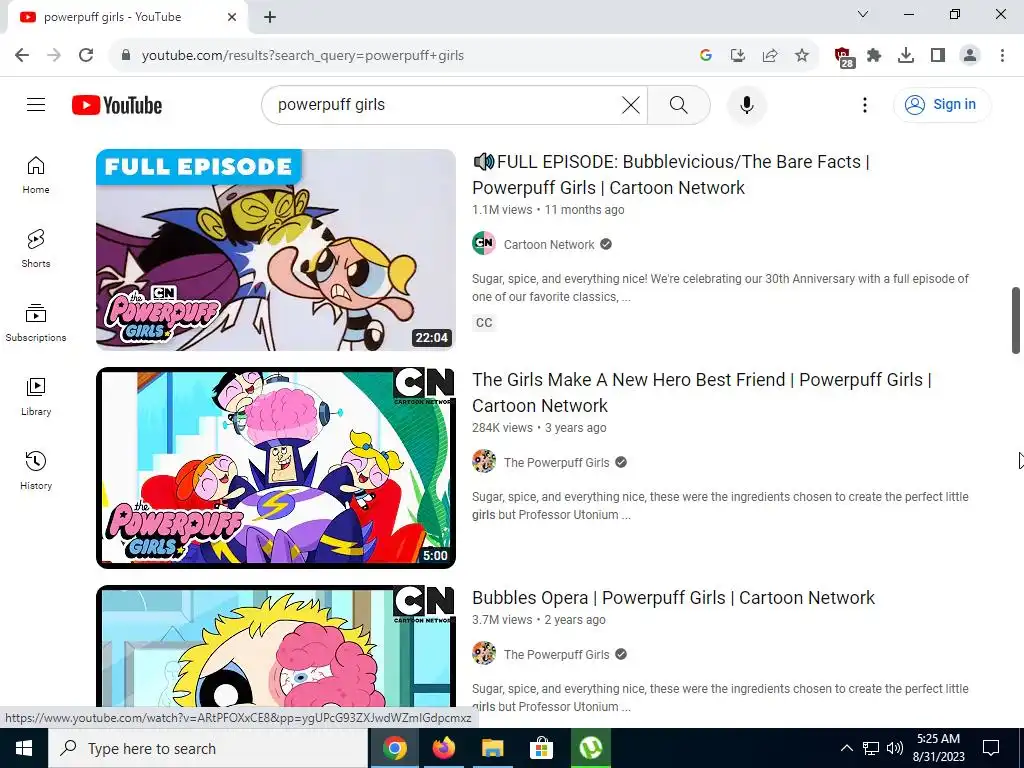Open The Girls Make A New Hero title
Viewport: 1024px width, 768px height.
pyautogui.click(x=701, y=392)
